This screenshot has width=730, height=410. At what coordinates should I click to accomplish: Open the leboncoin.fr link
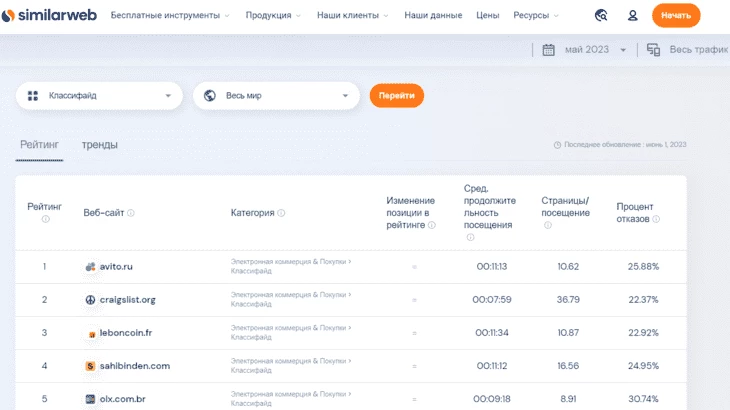126,333
